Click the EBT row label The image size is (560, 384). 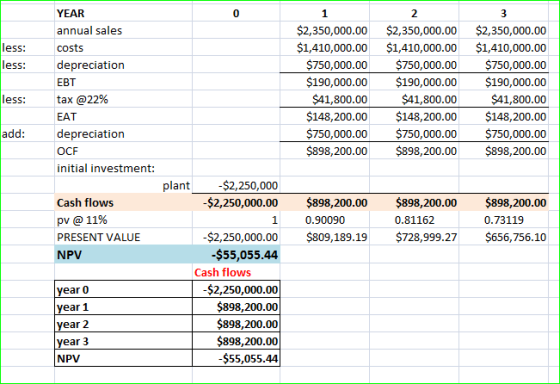tap(66, 83)
